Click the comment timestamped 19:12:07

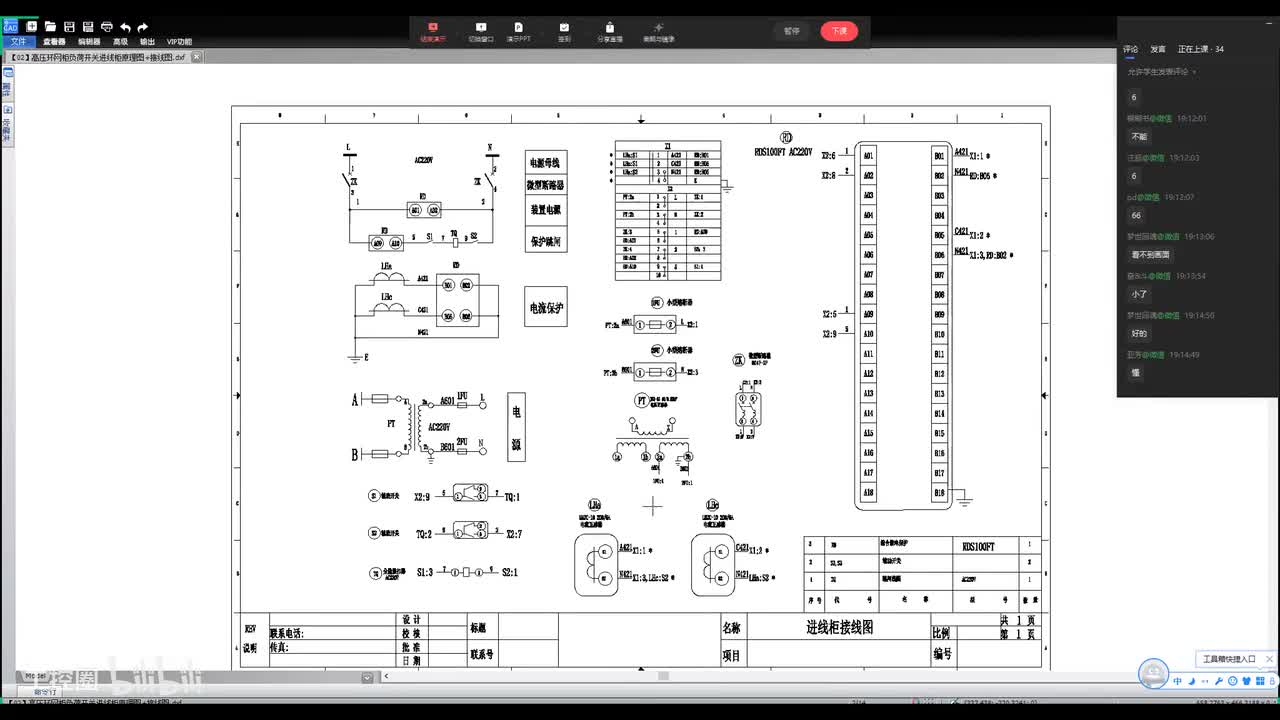(1163, 197)
